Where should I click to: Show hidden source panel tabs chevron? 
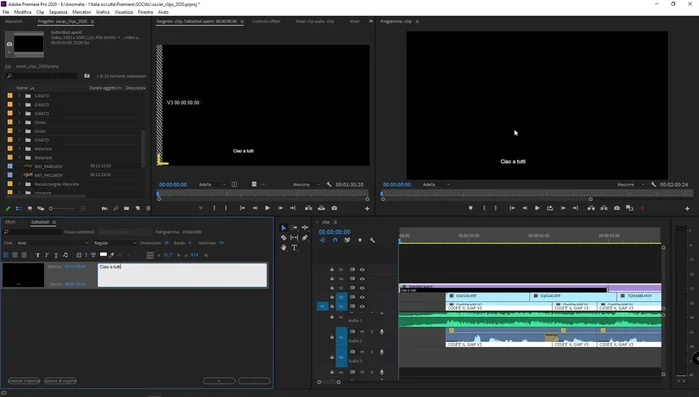[x=371, y=21]
